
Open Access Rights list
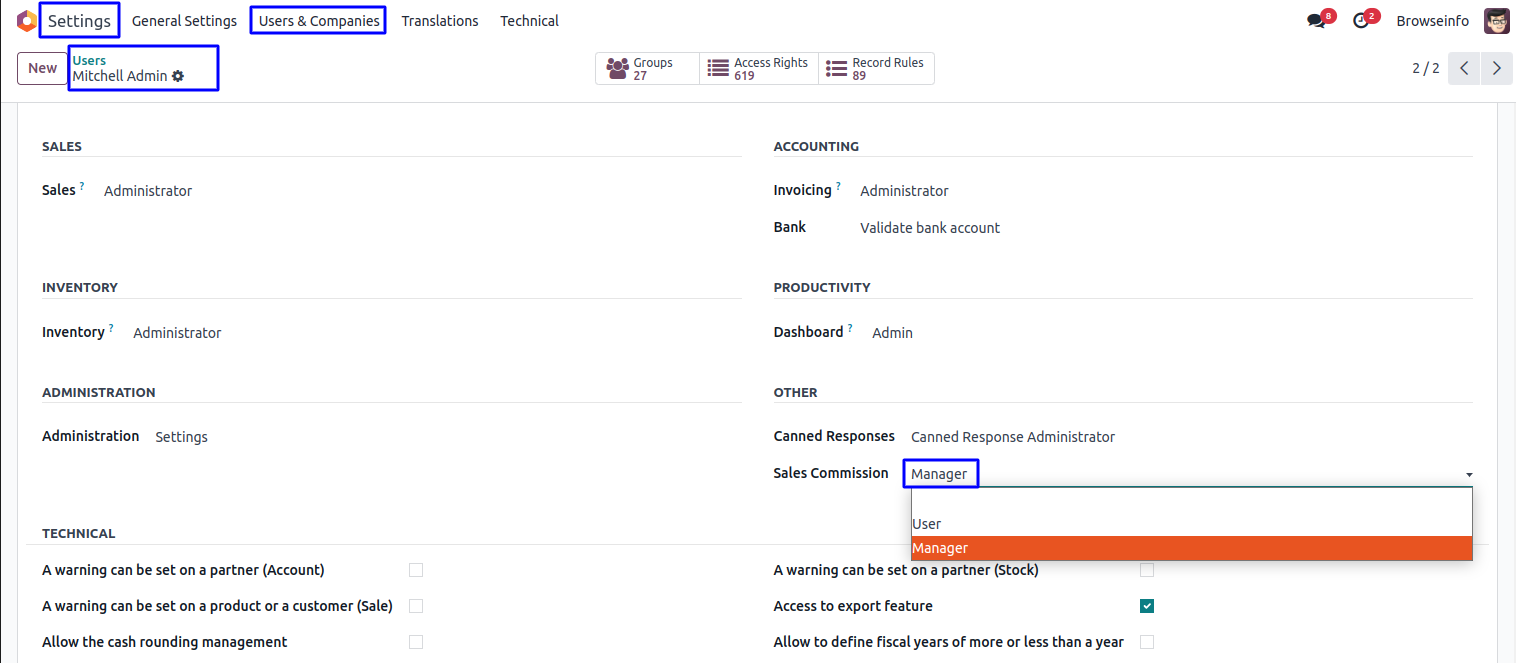pos(759,68)
